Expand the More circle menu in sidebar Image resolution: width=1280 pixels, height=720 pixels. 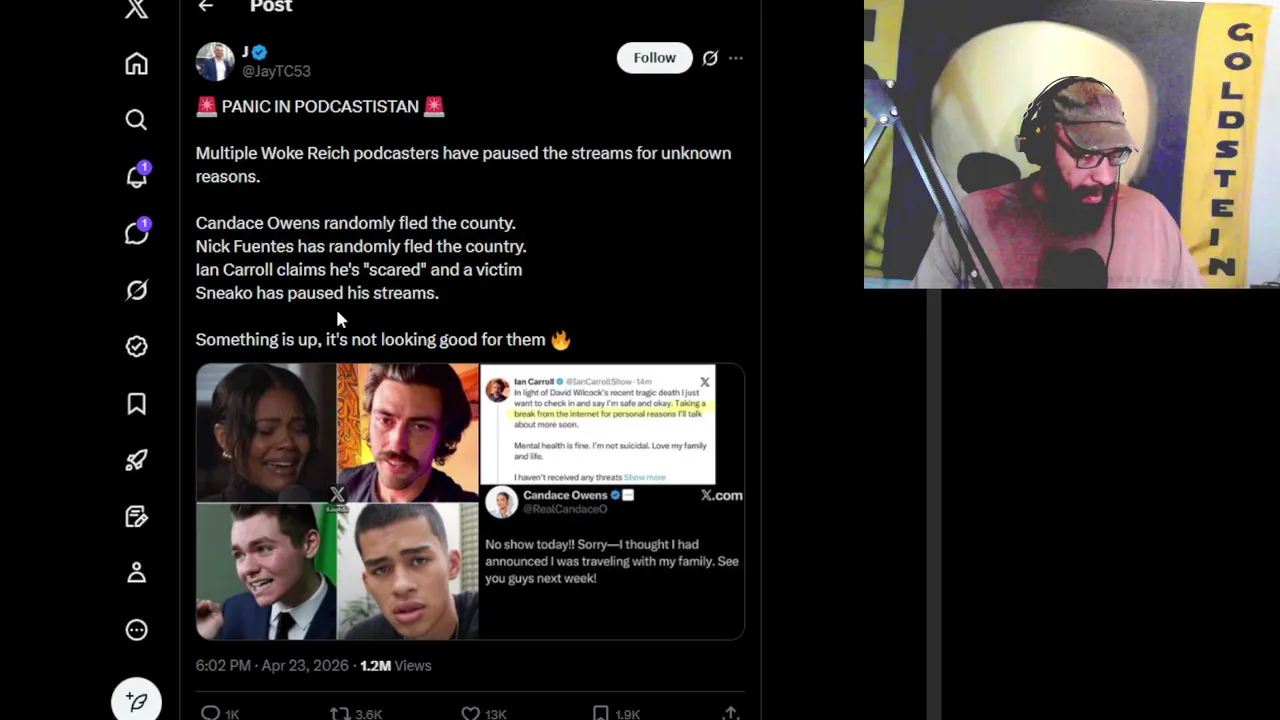[137, 630]
